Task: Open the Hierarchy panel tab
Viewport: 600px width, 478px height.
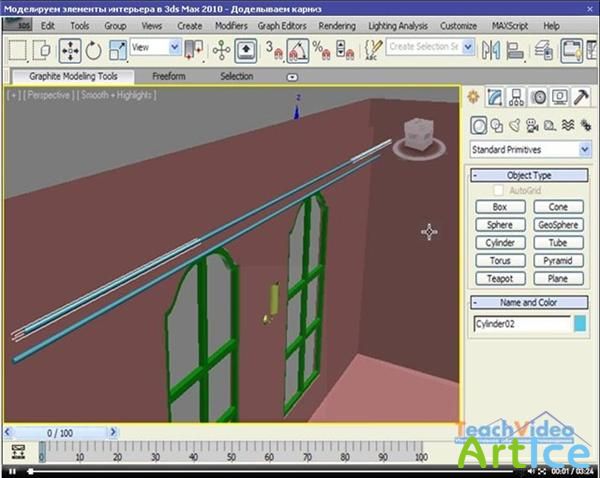Action: coord(516,97)
